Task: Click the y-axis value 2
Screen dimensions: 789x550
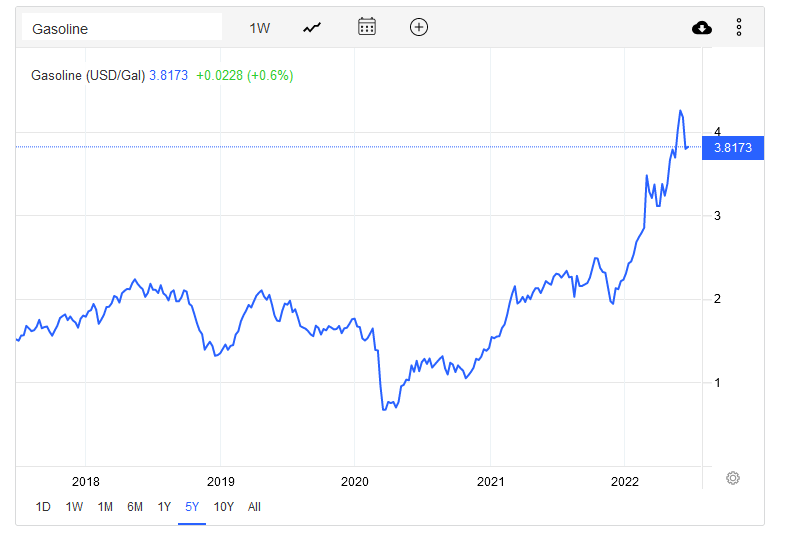Action: pyautogui.click(x=718, y=299)
